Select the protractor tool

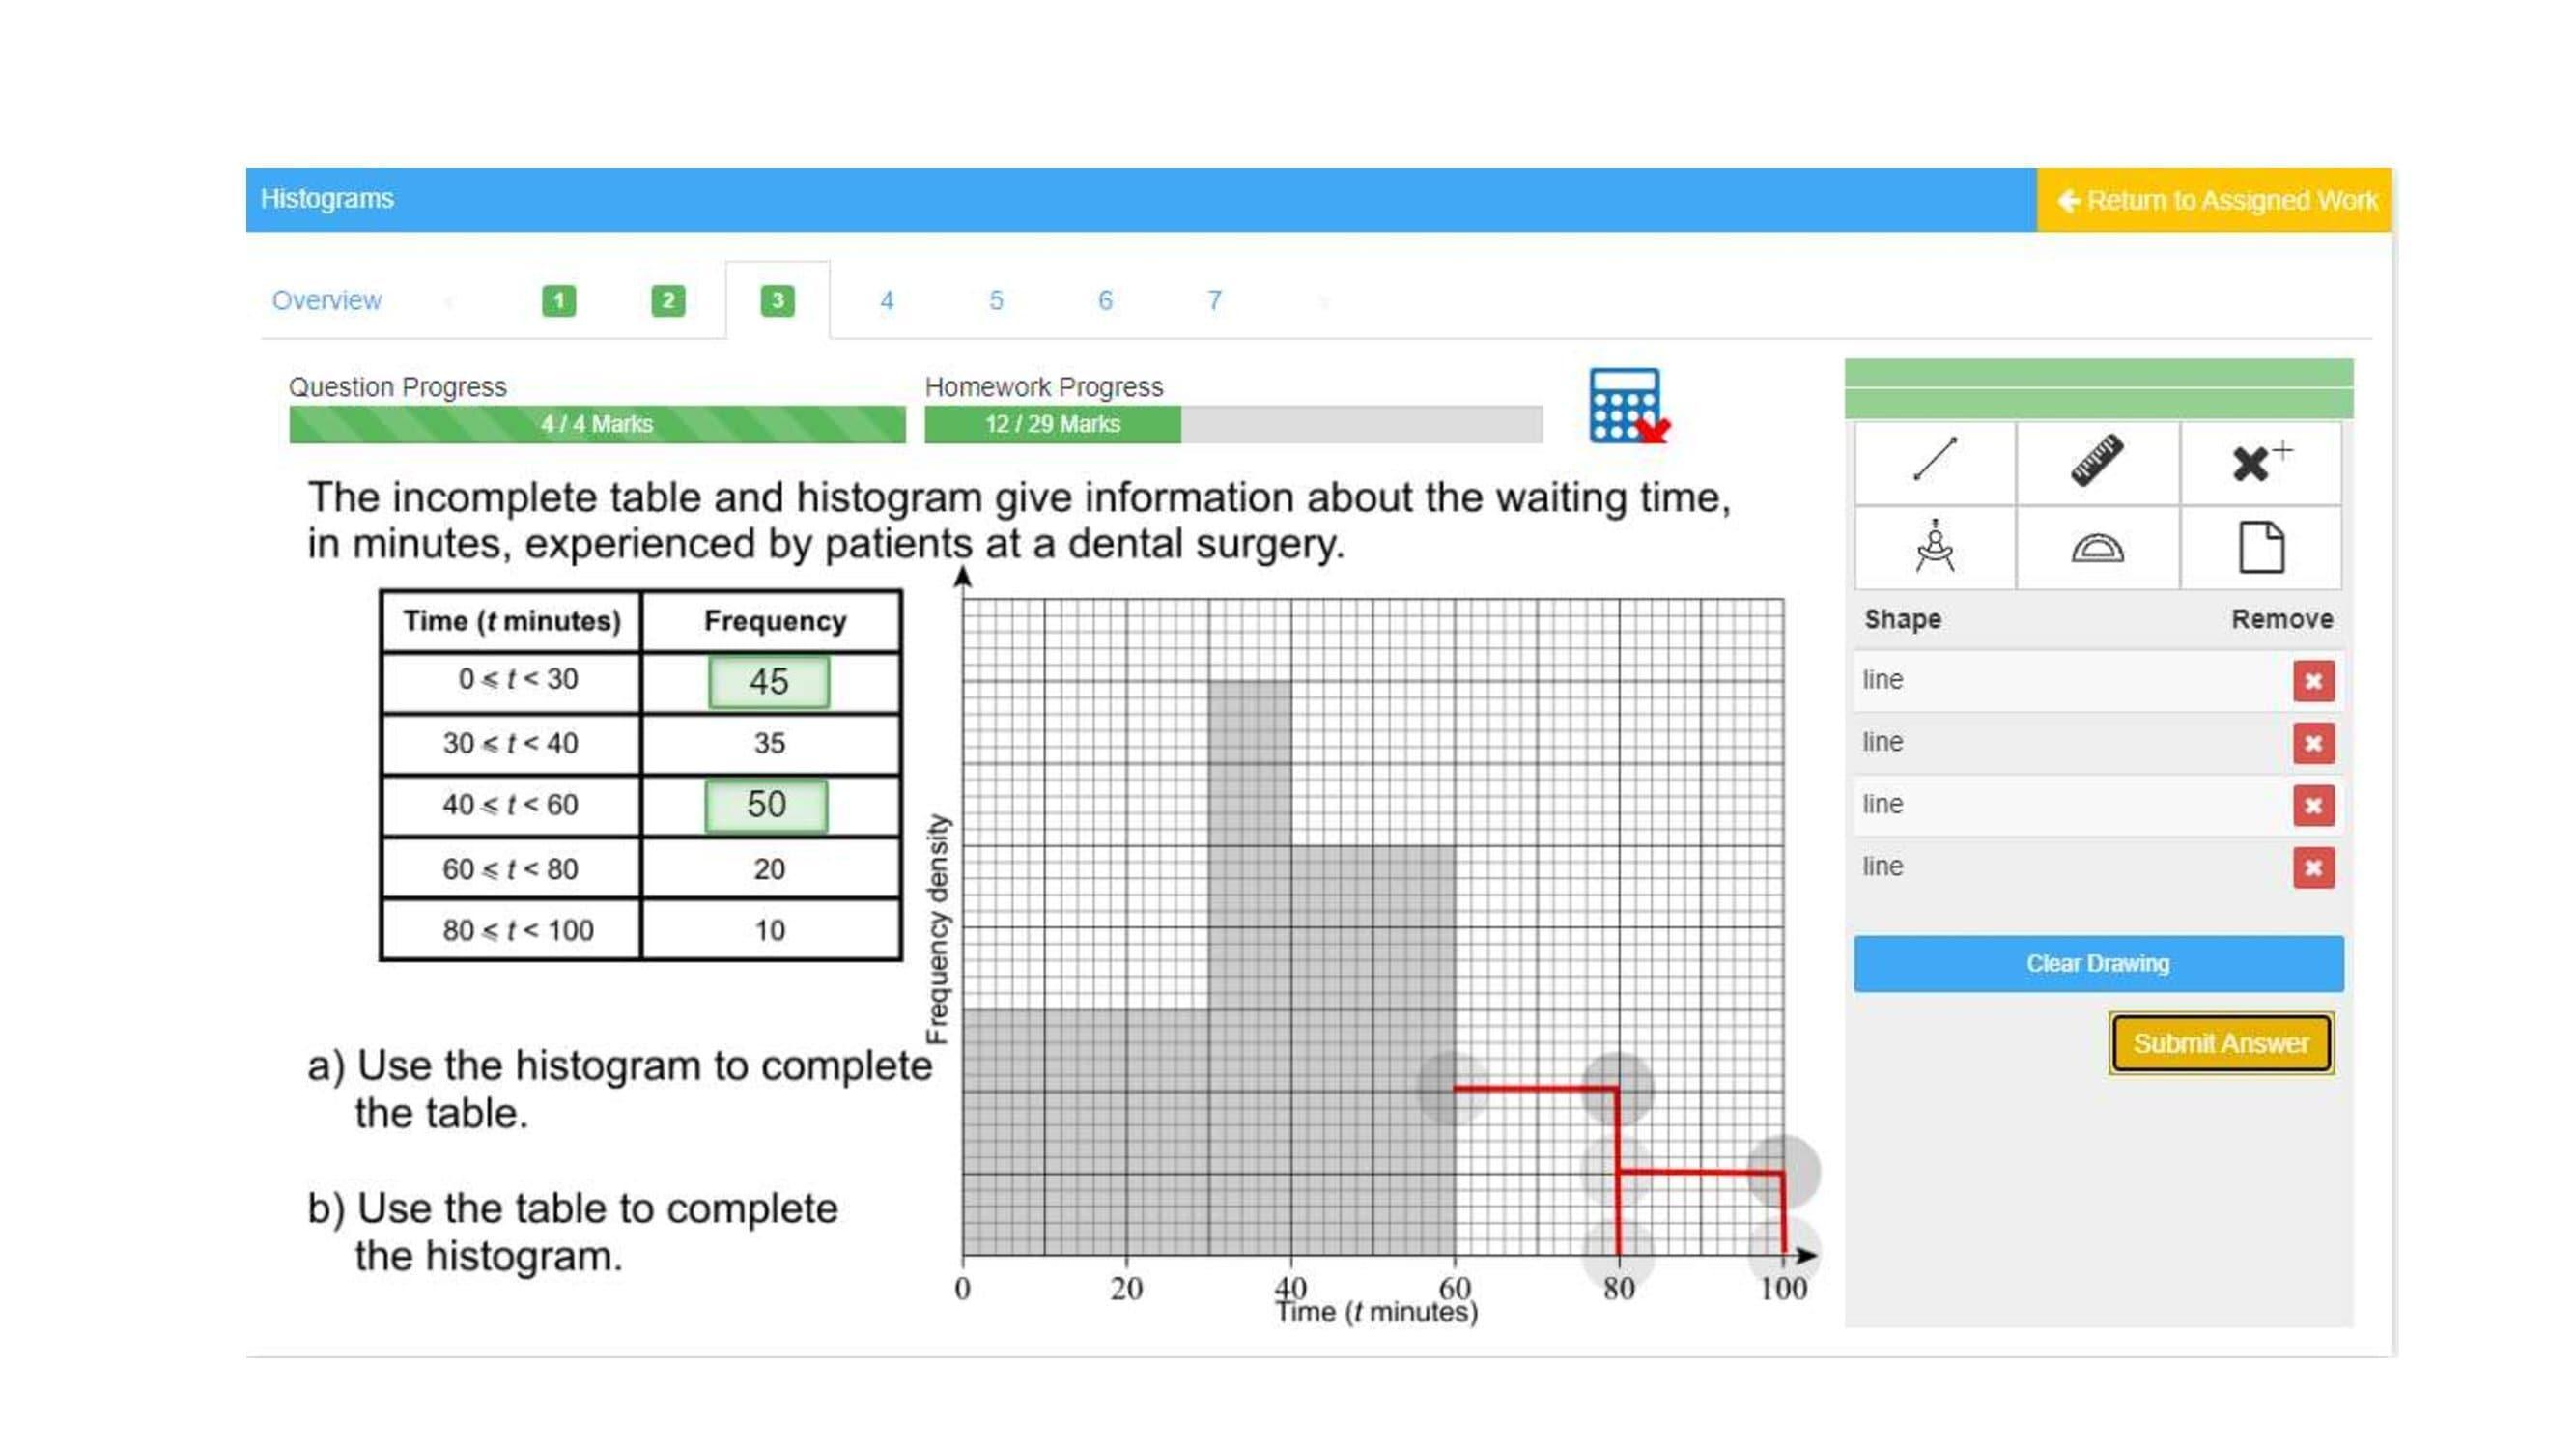2097,547
